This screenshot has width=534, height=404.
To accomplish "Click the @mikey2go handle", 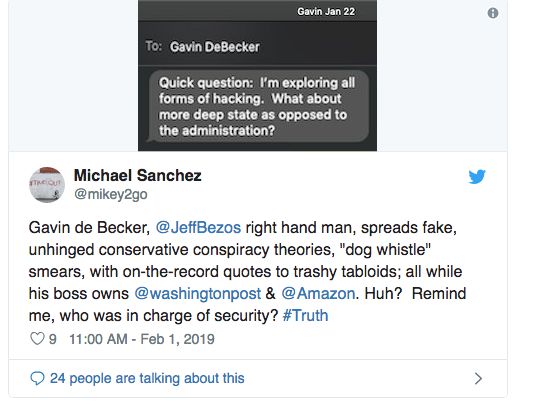I will pos(111,194).
